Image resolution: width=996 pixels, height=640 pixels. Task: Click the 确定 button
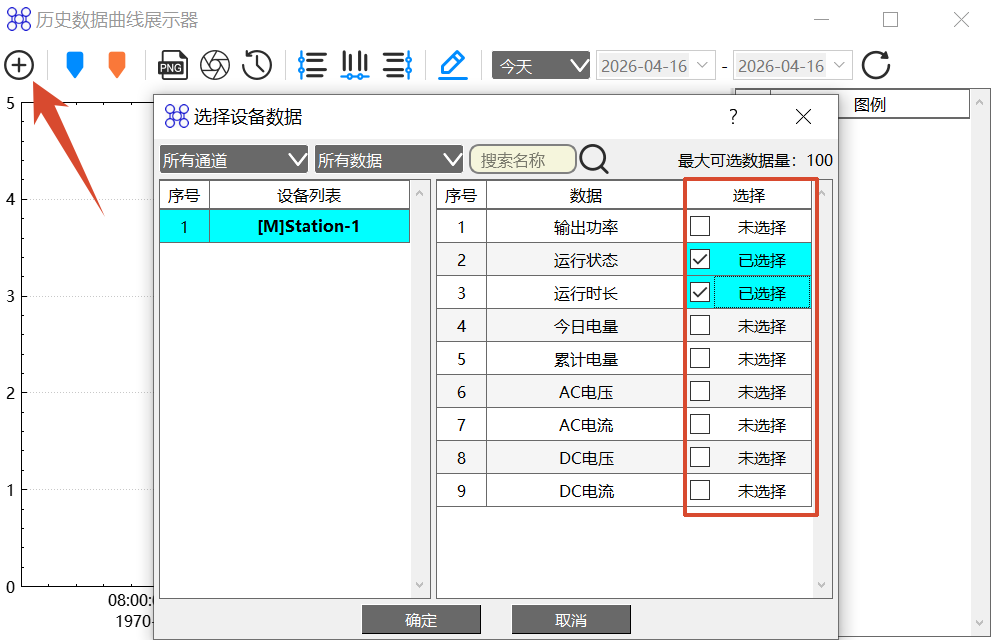click(421, 619)
